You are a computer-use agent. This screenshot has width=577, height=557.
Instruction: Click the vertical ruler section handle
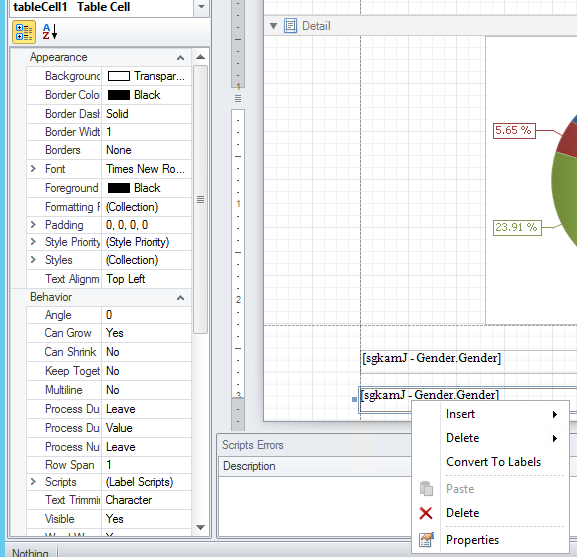click(x=238, y=99)
